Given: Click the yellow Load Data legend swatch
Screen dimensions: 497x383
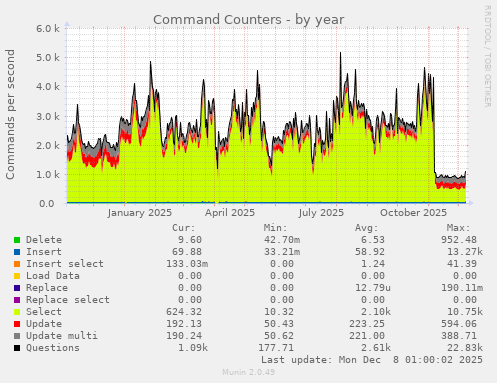Looking at the screenshot, I should (17, 276).
